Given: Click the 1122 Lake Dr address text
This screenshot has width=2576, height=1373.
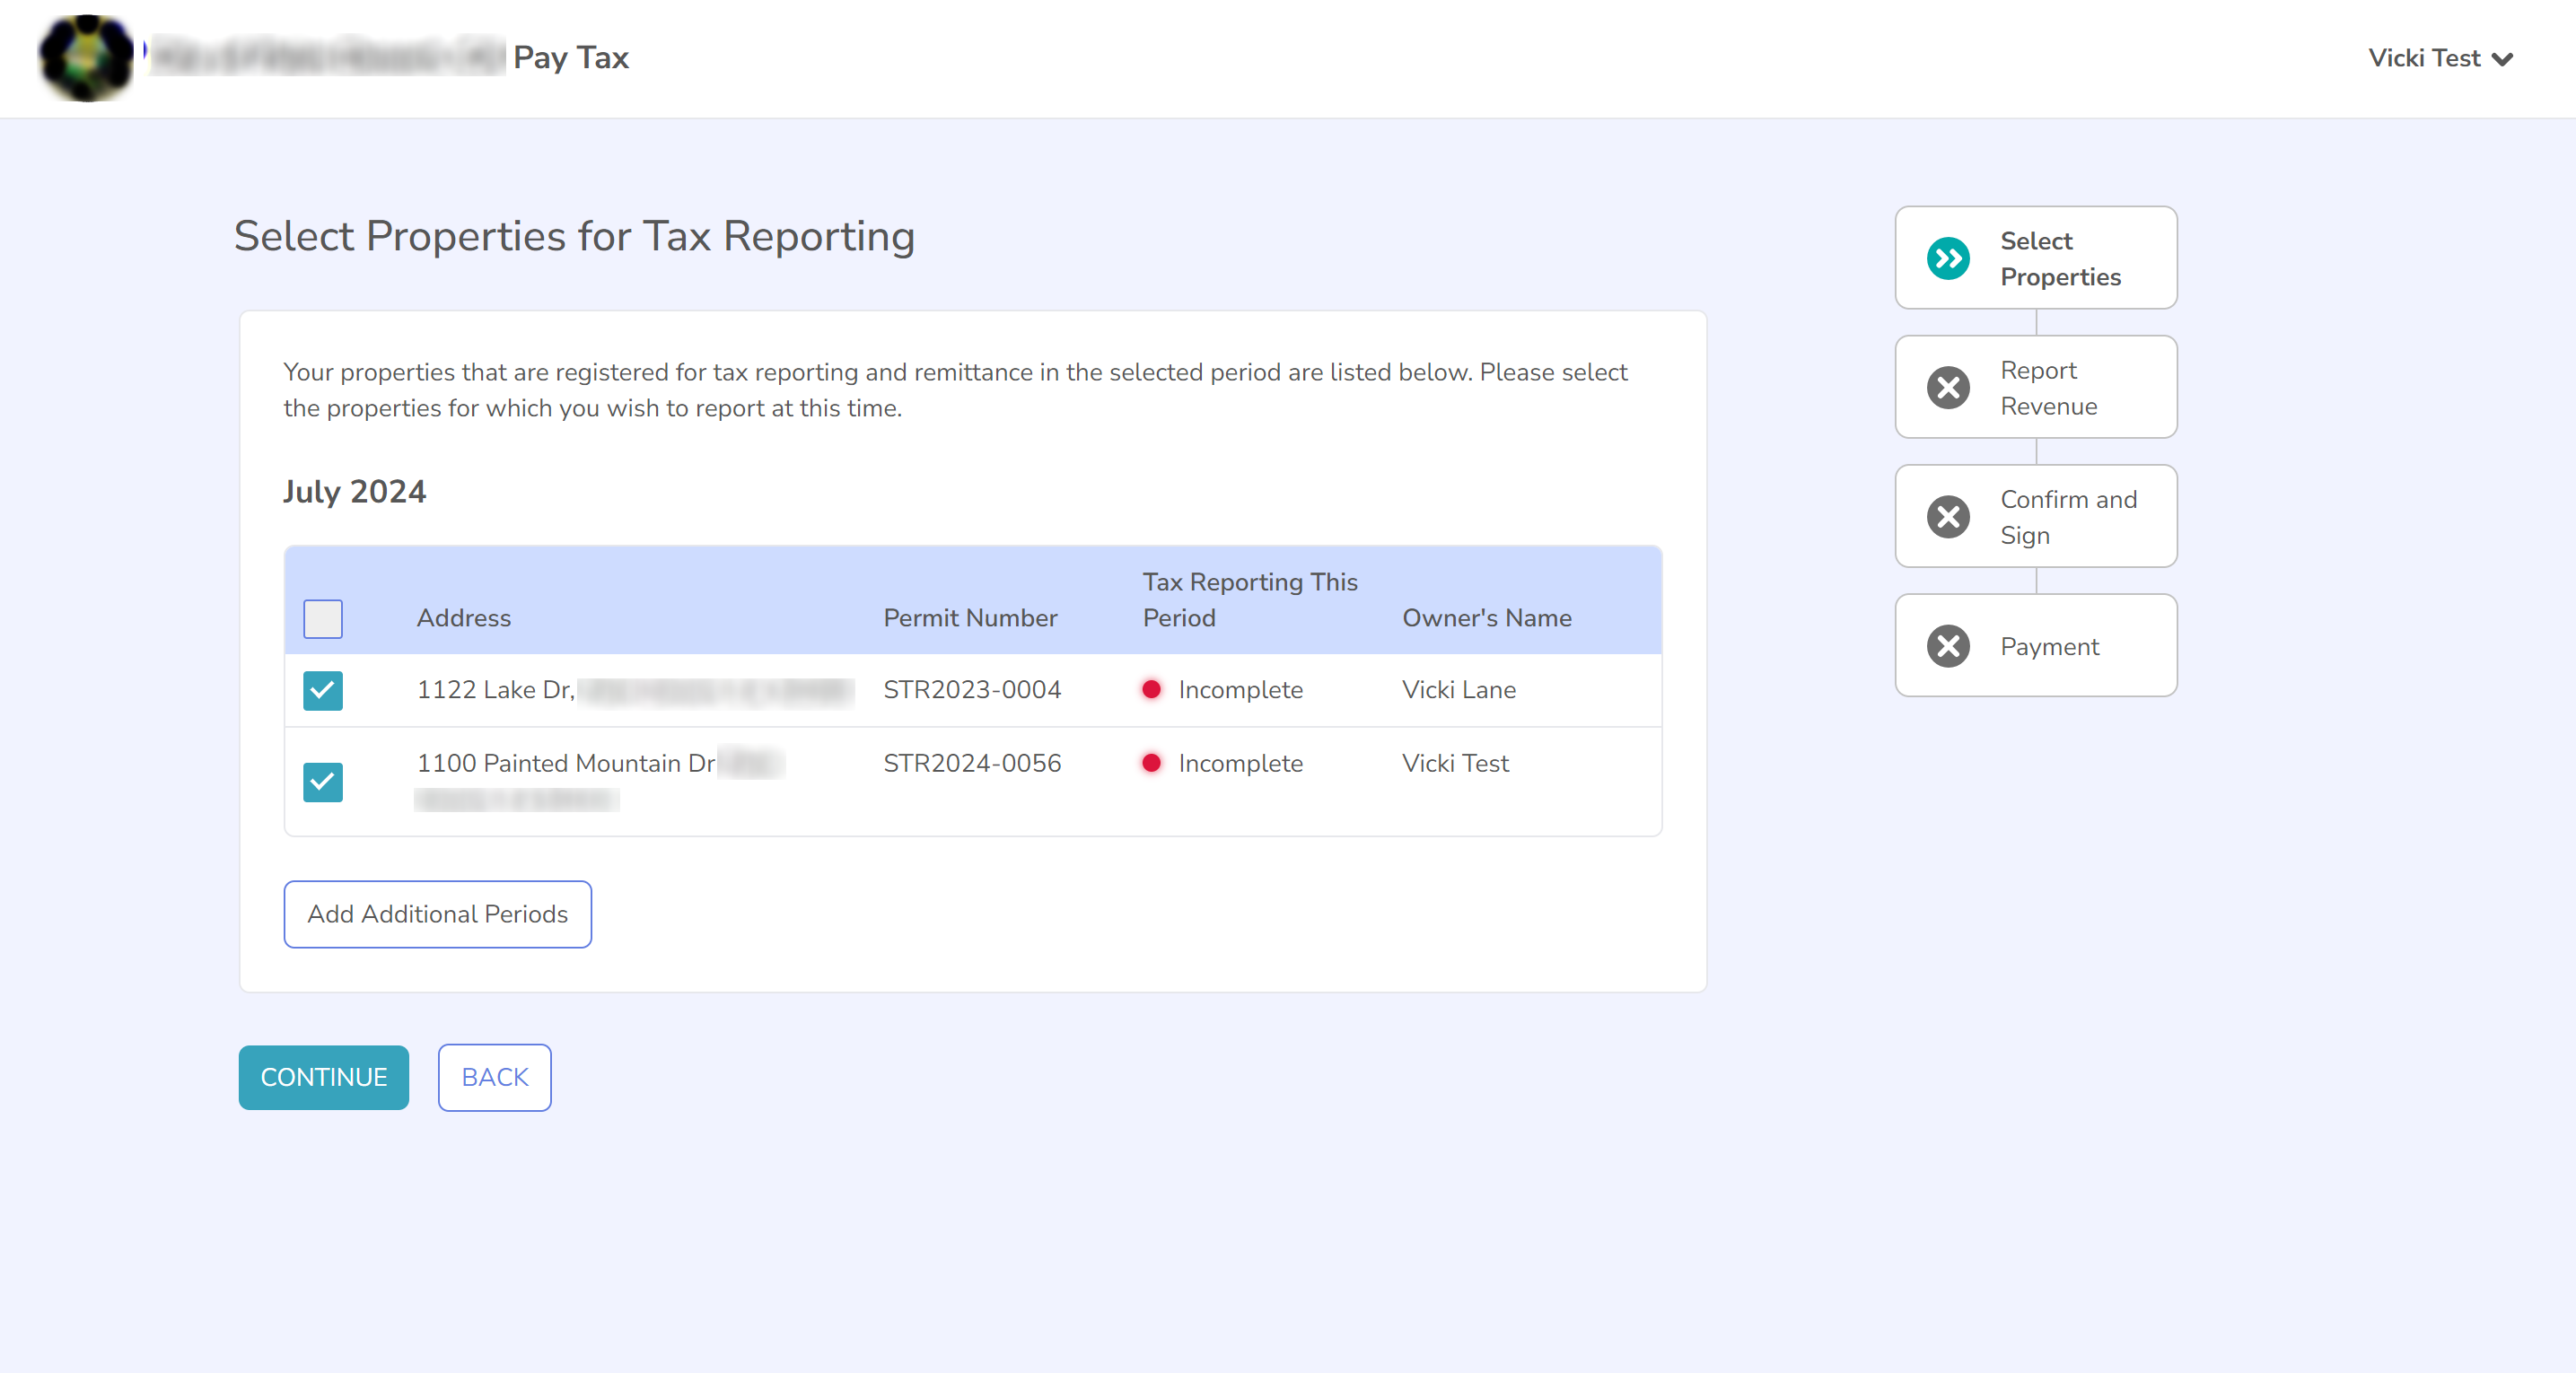Looking at the screenshot, I should coord(496,690).
